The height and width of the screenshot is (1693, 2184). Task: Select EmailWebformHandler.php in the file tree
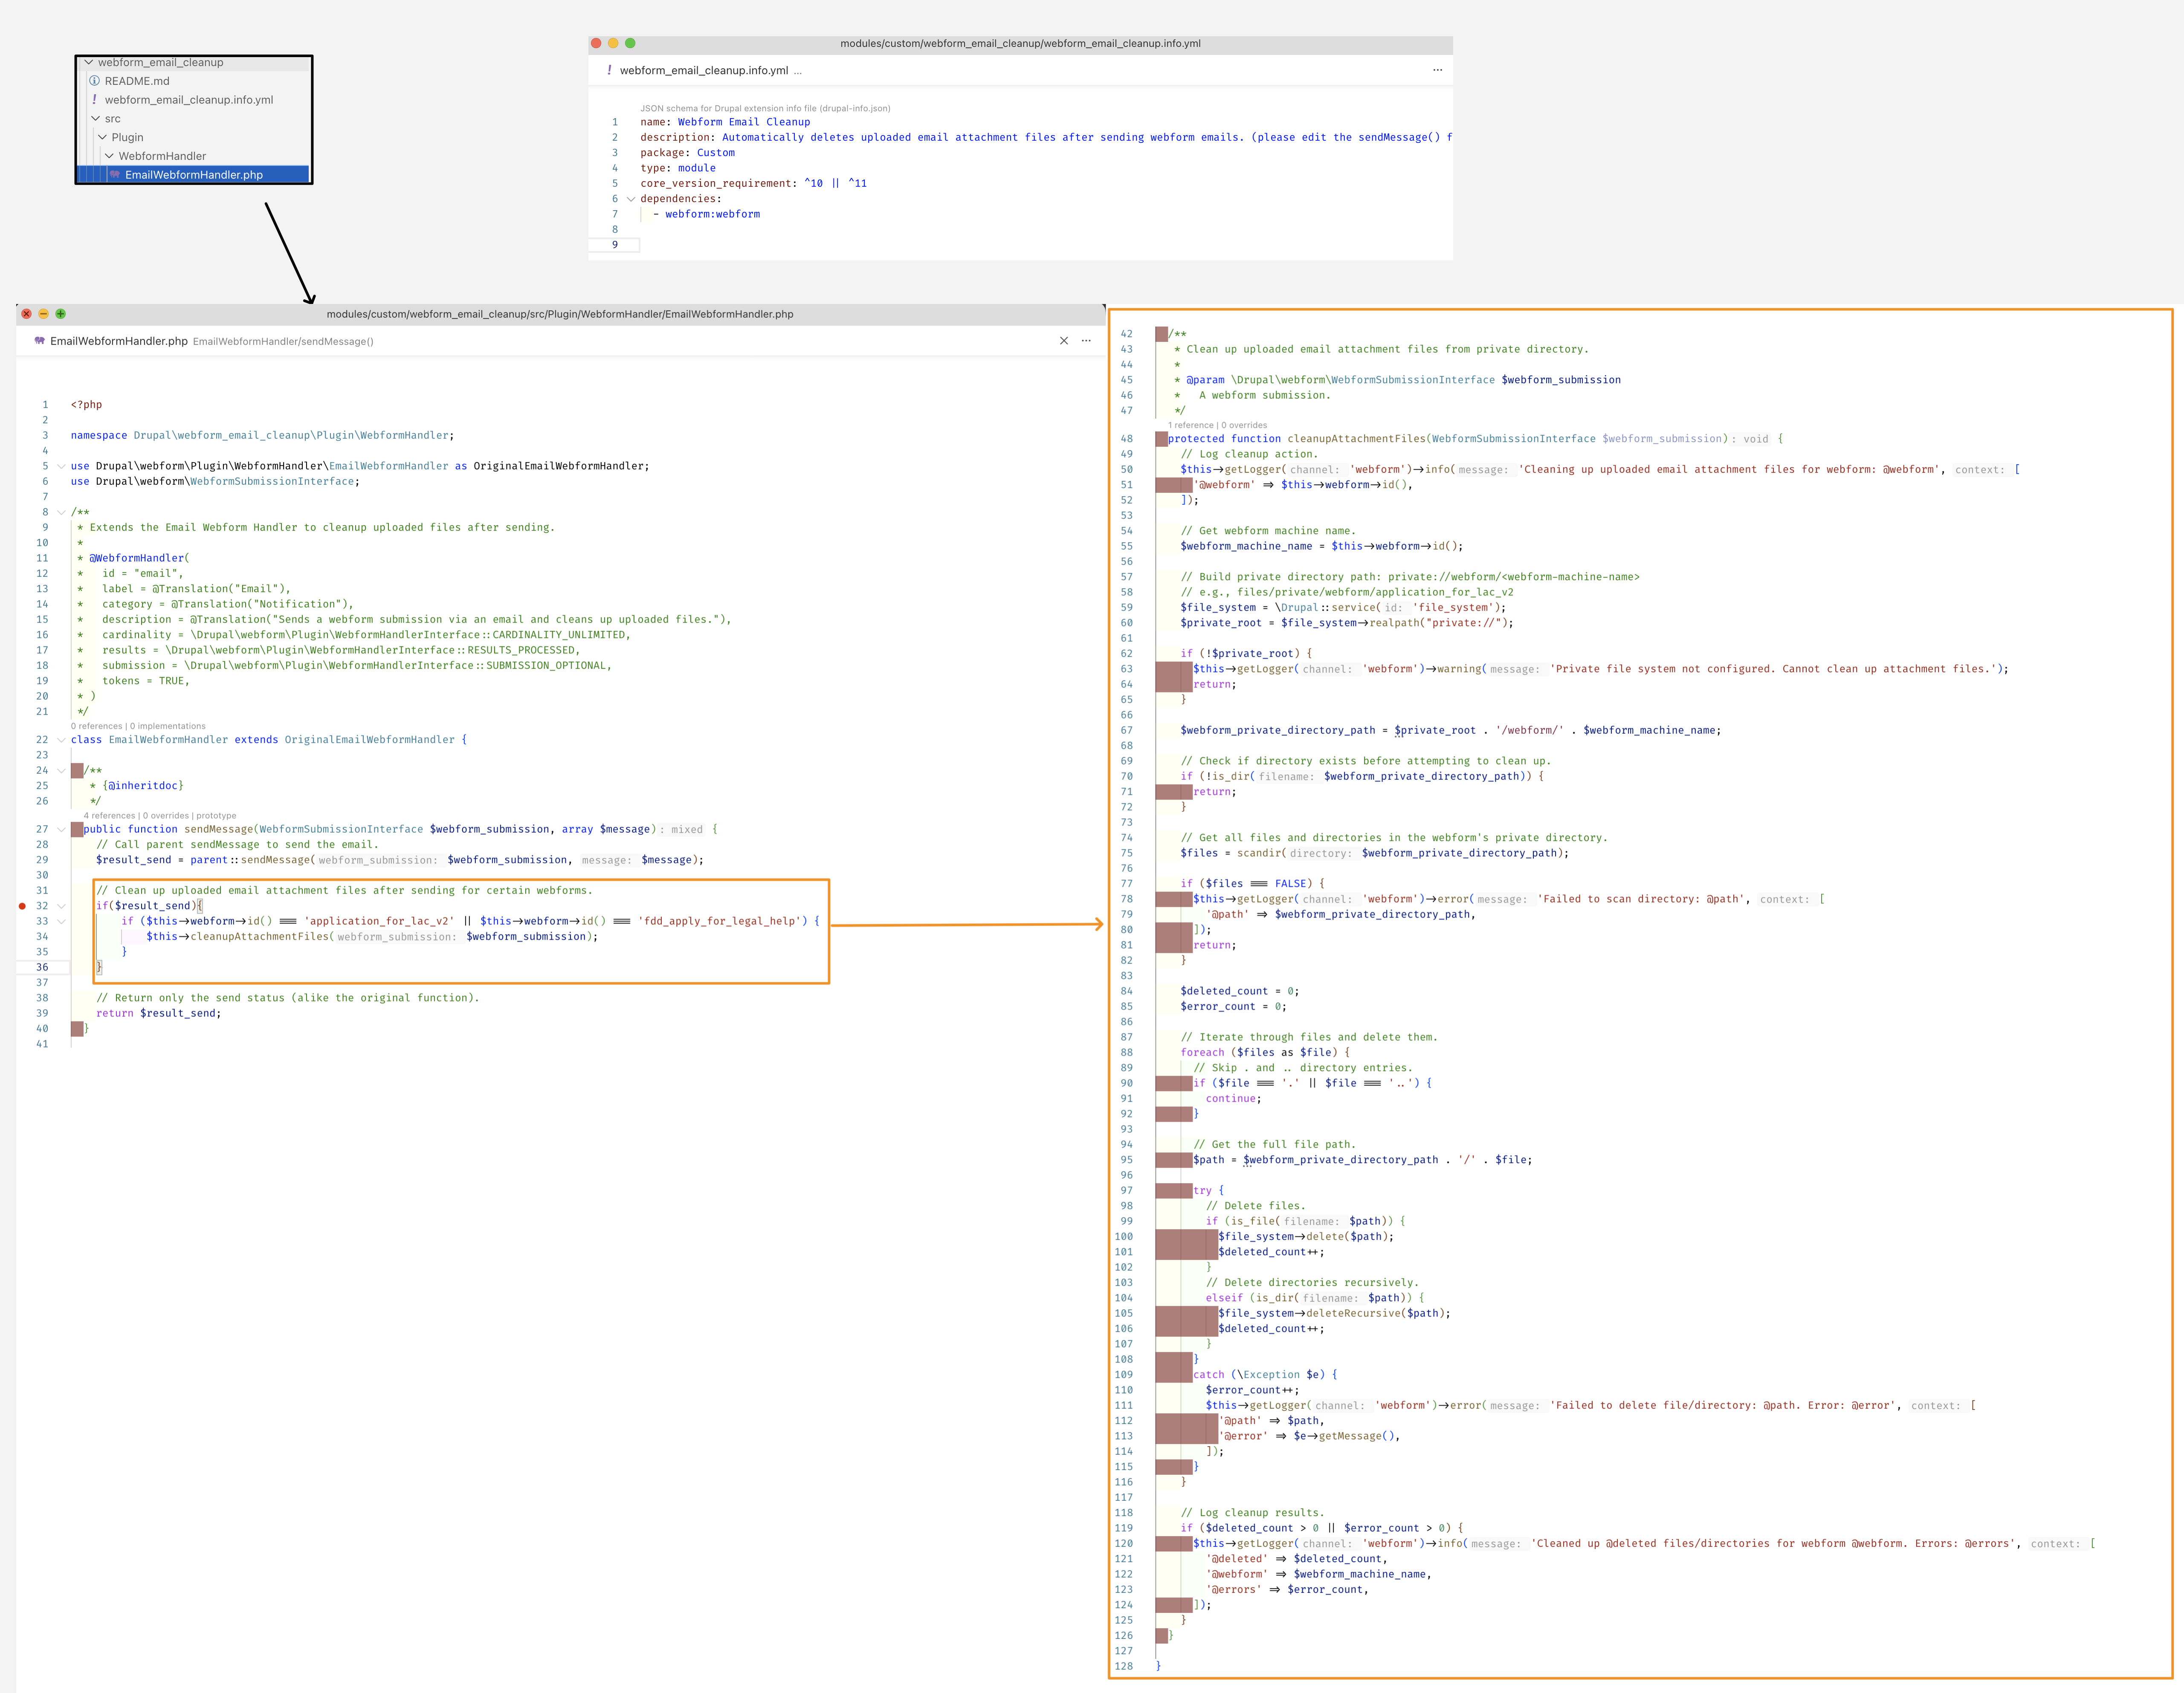[193, 174]
